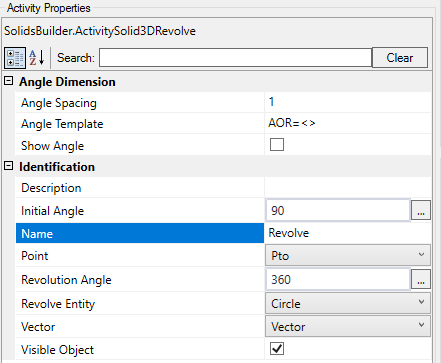Select the Angle Template property label
Screen dimensions: 441x363
point(62,124)
